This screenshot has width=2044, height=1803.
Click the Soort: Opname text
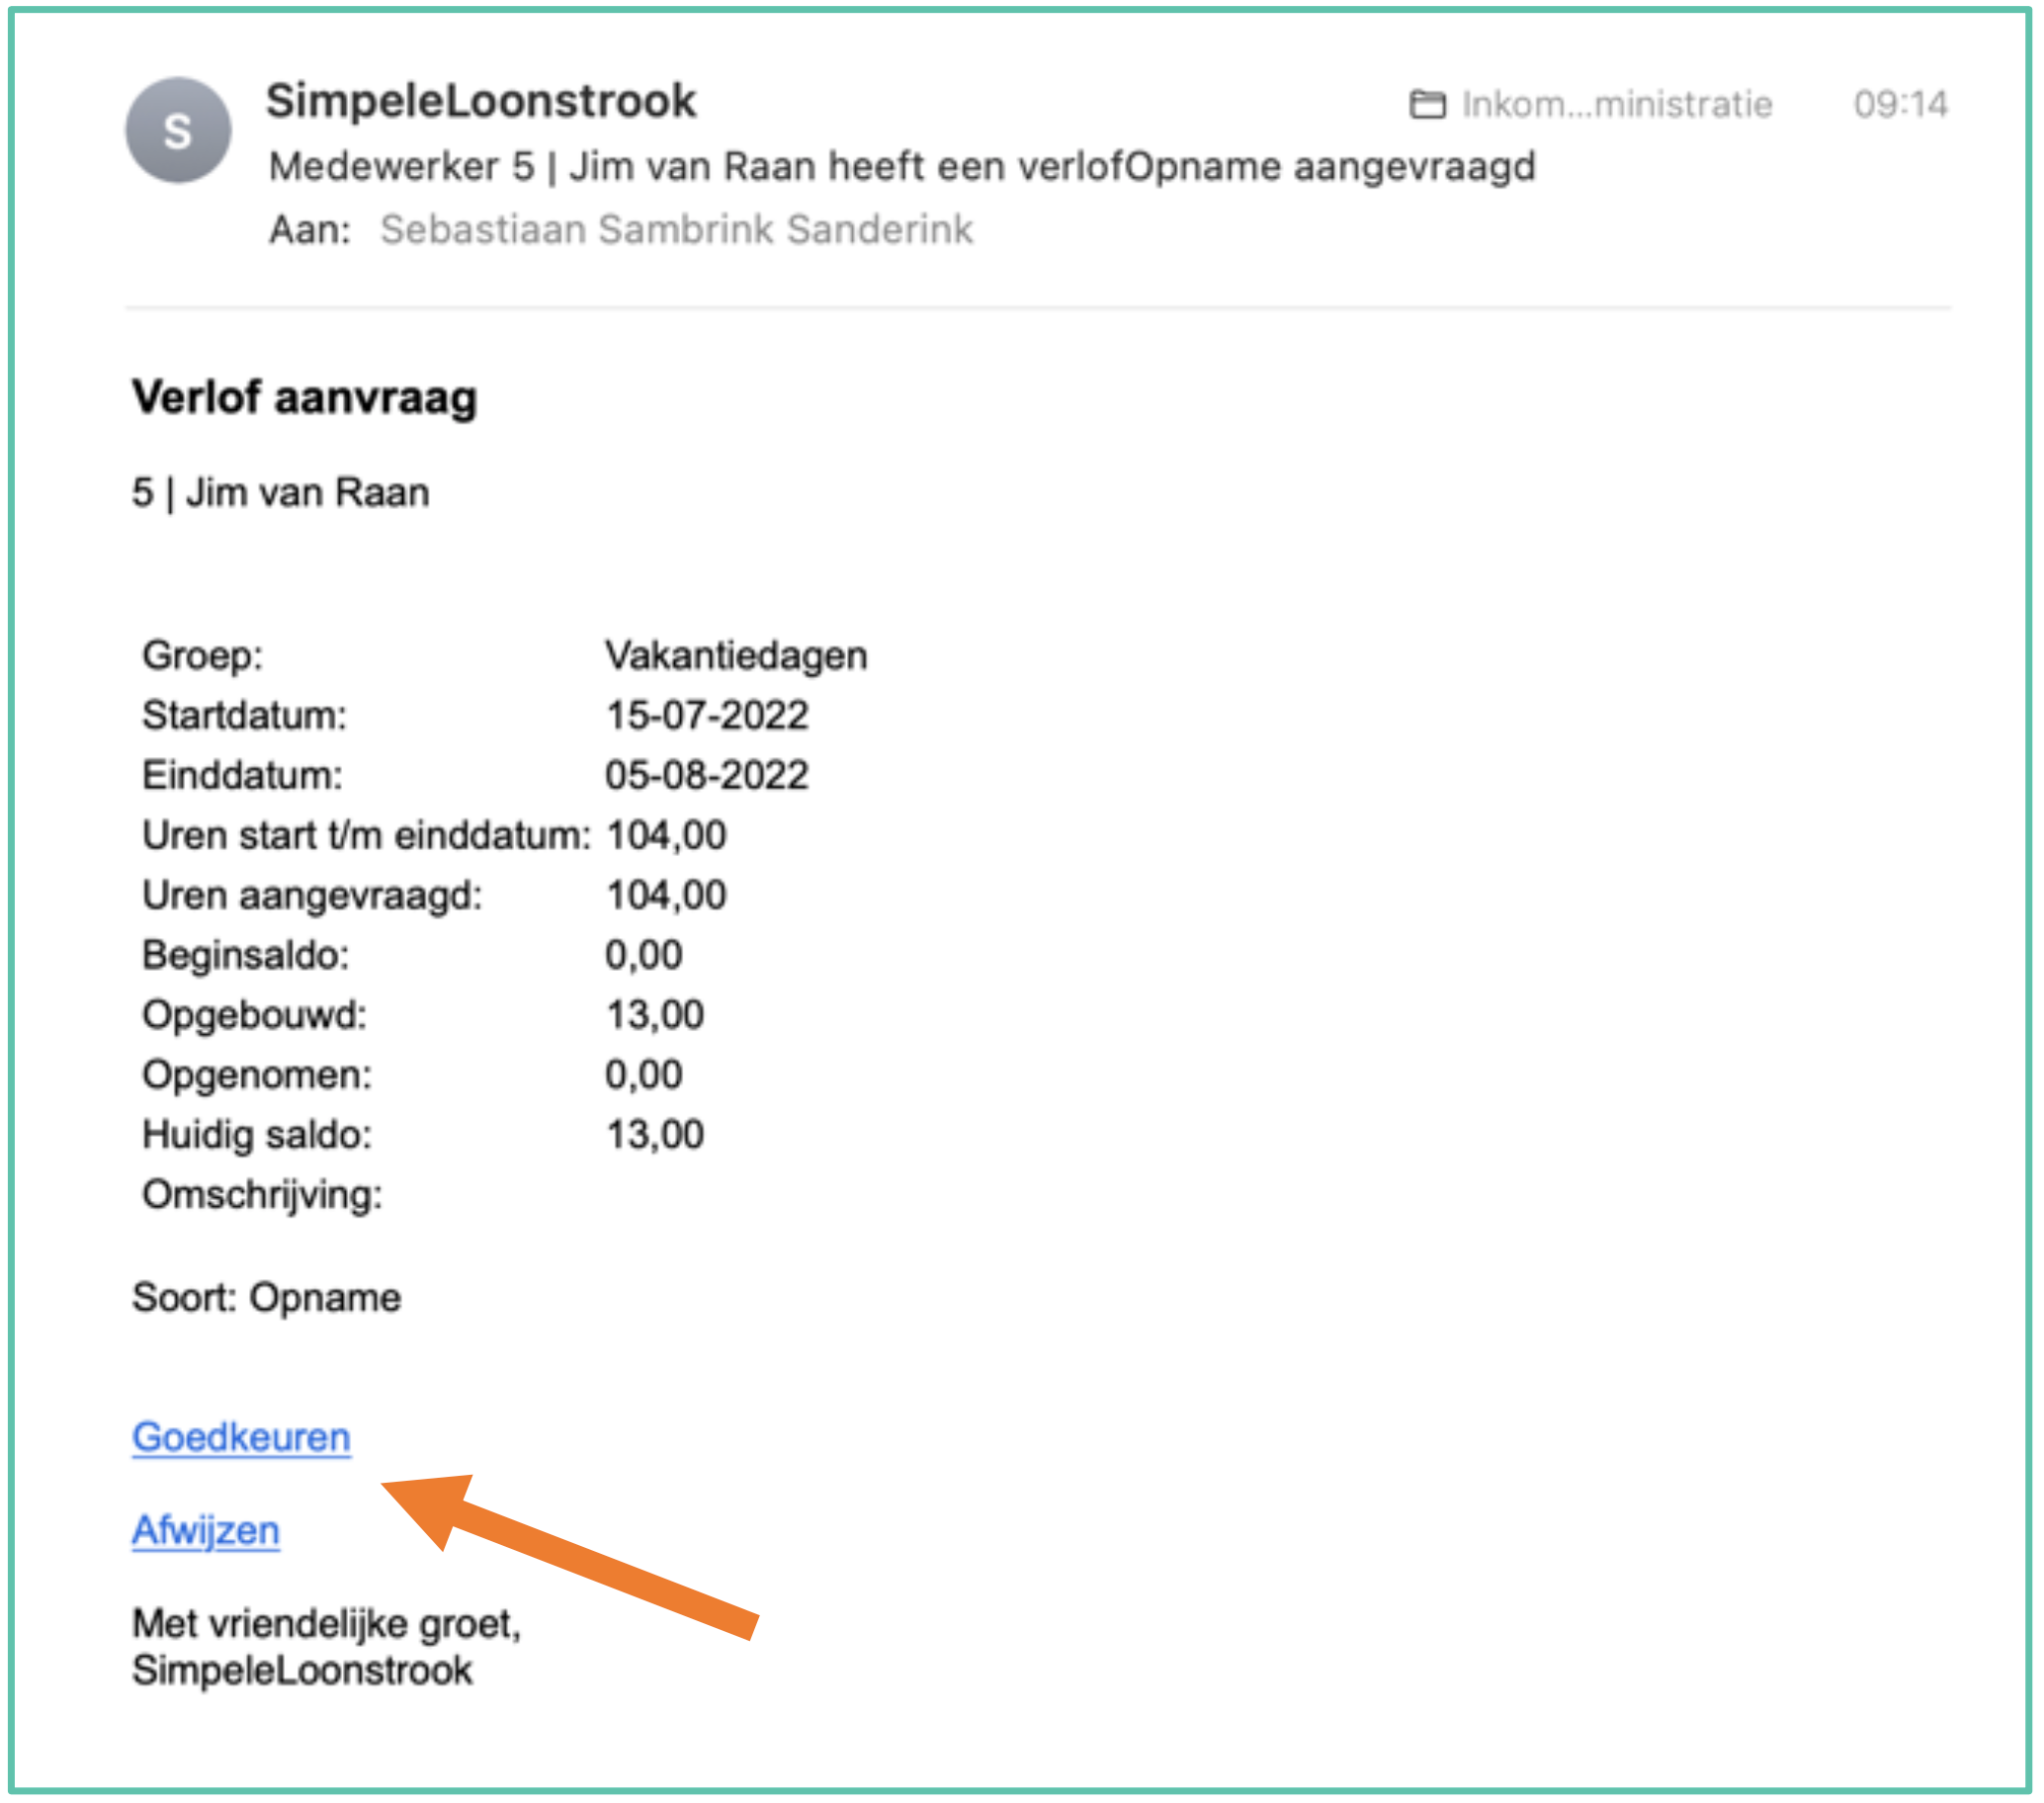pyautogui.click(x=267, y=1298)
